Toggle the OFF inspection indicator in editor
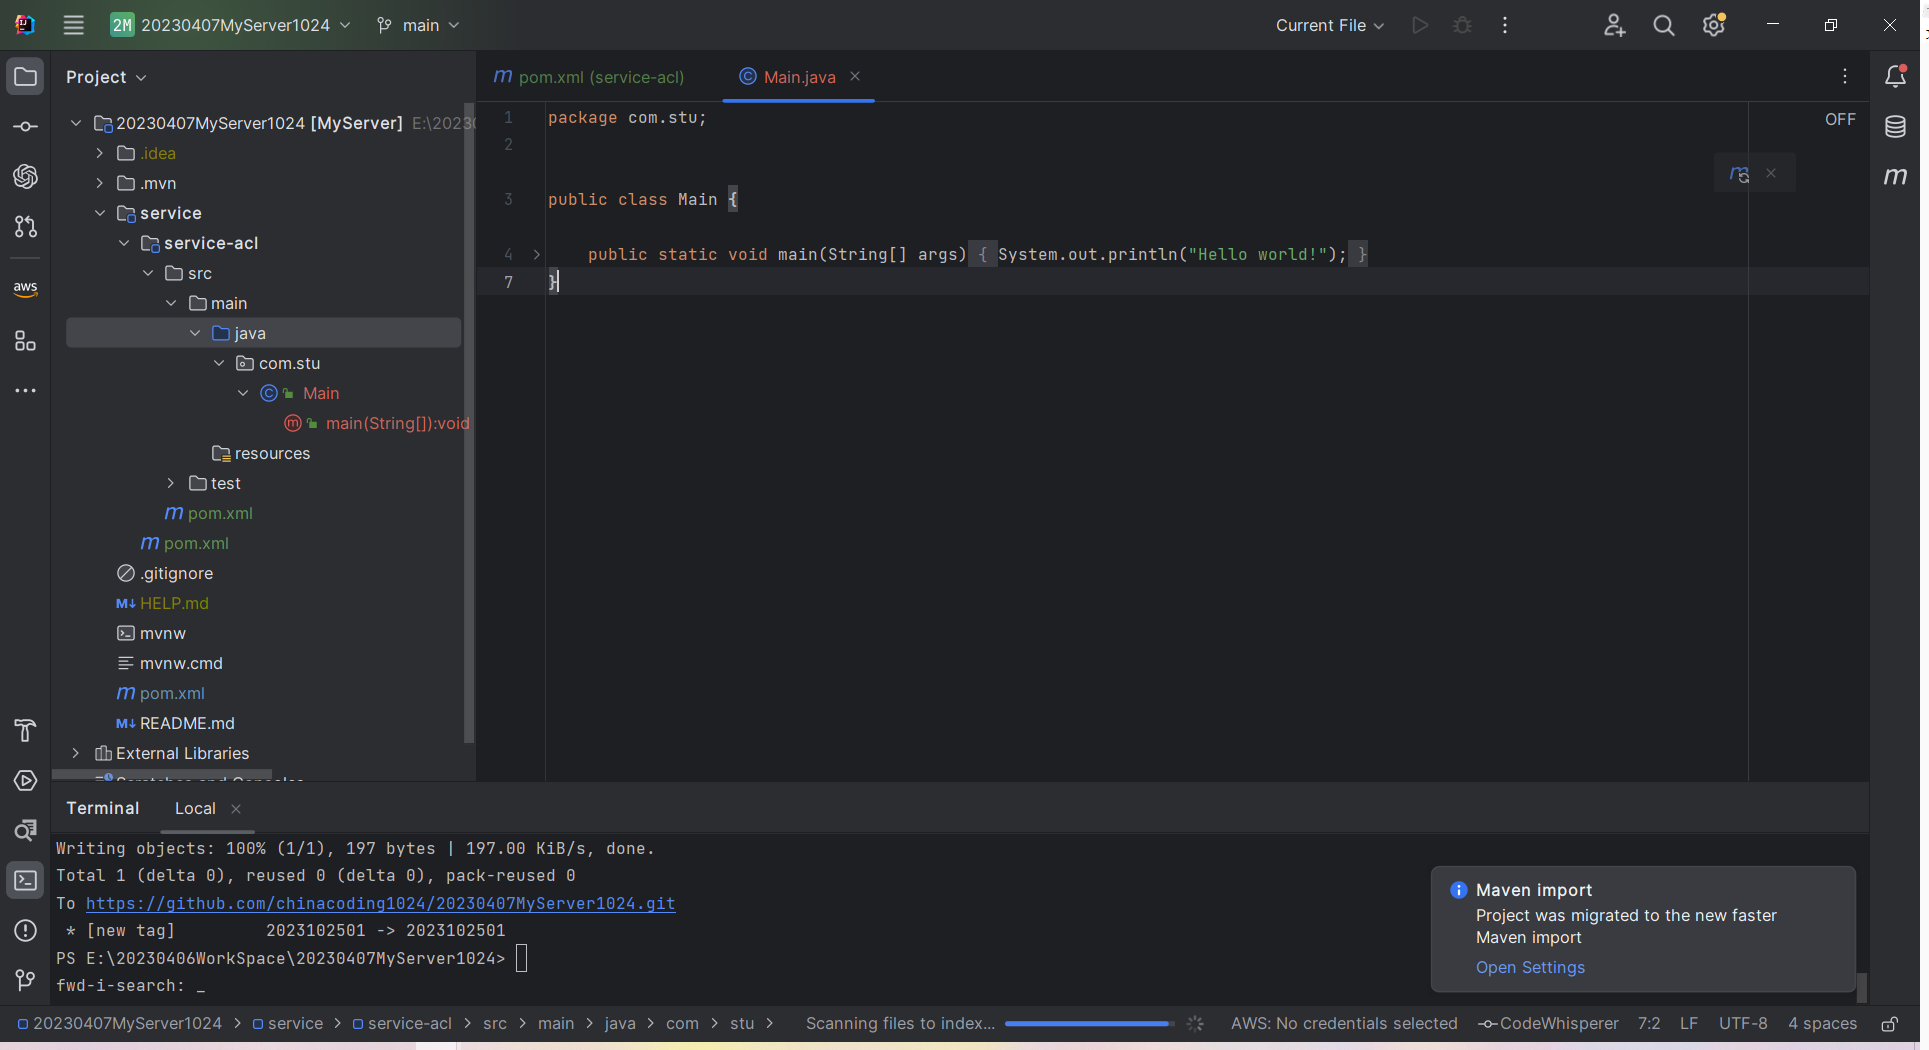The image size is (1929, 1050). point(1839,119)
